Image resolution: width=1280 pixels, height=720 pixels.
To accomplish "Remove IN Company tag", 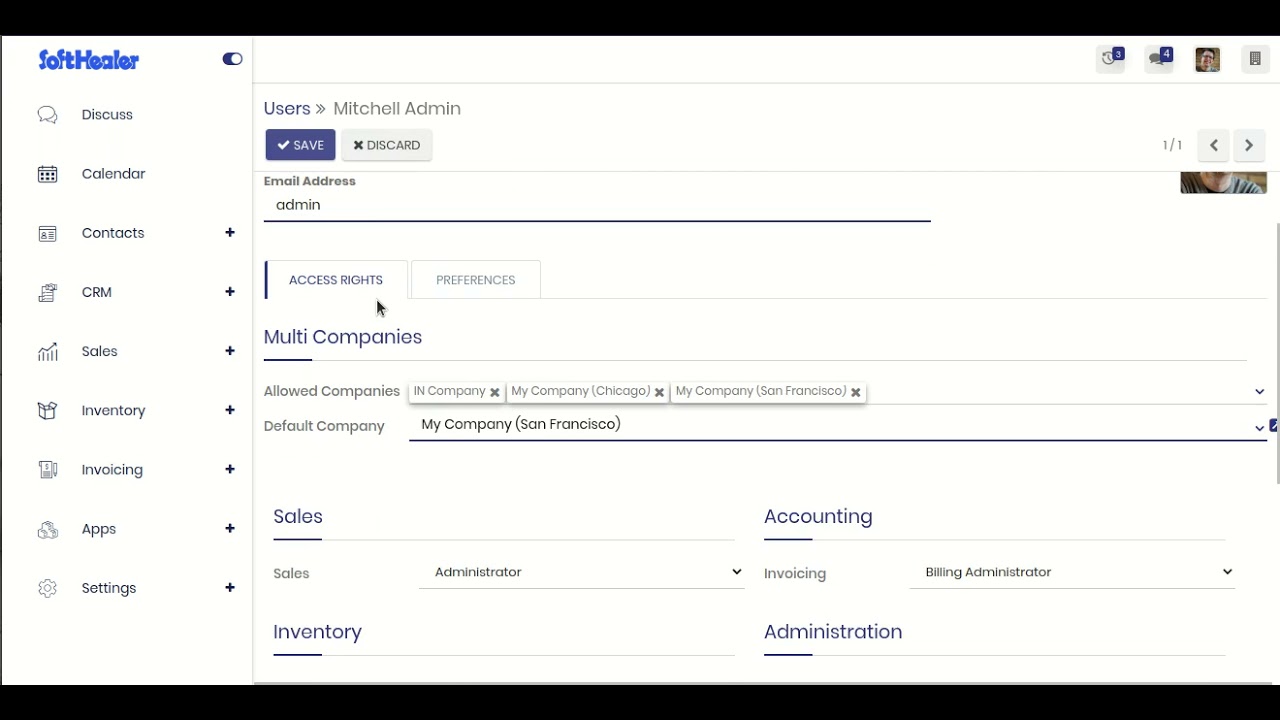I will [x=494, y=392].
